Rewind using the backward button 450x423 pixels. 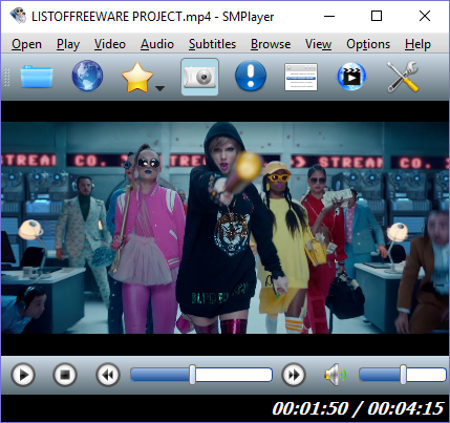(x=108, y=375)
